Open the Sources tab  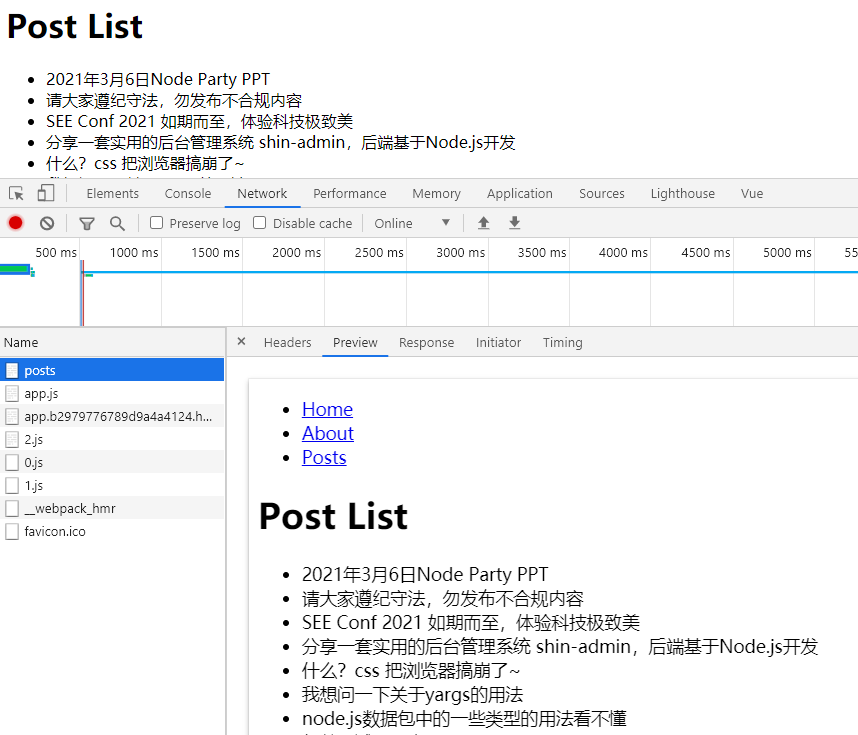tap(602, 194)
